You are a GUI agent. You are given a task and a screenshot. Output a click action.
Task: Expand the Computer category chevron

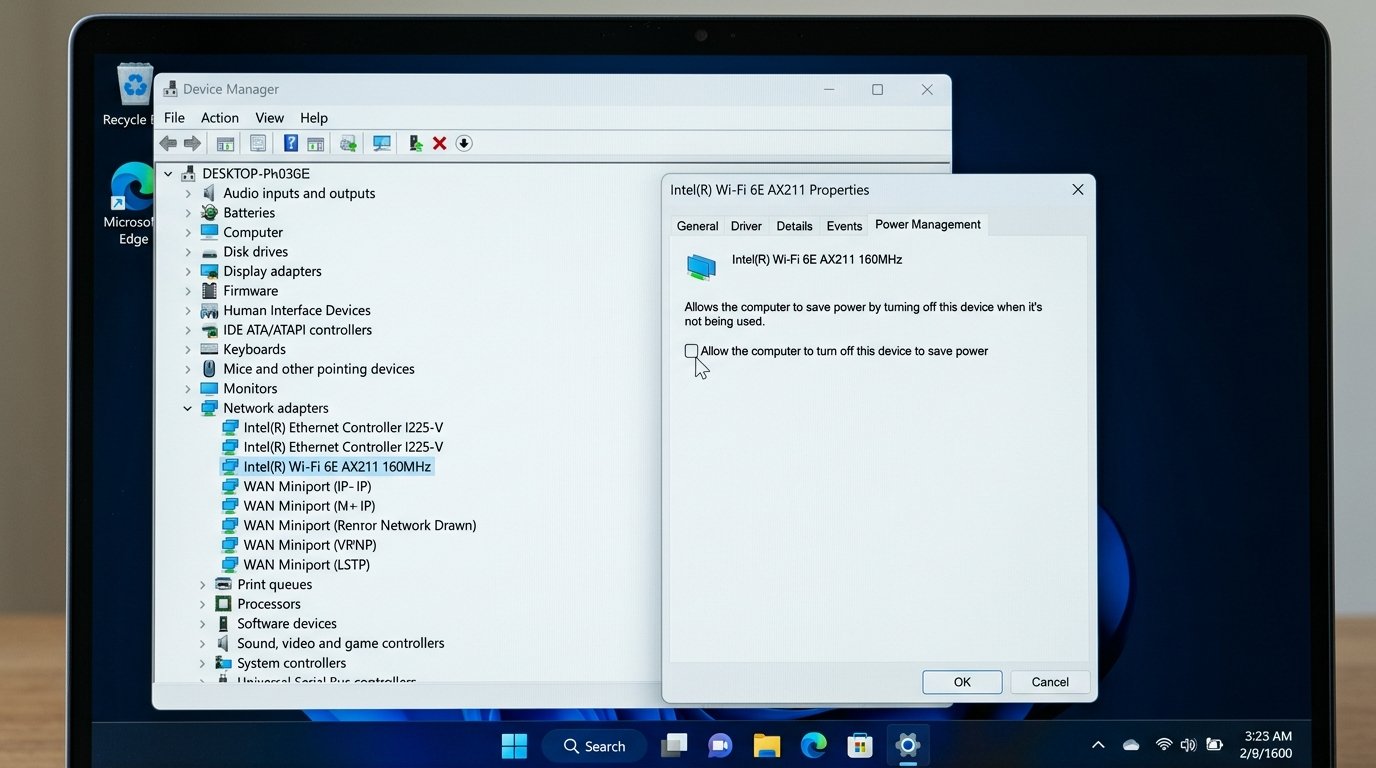tap(188, 233)
